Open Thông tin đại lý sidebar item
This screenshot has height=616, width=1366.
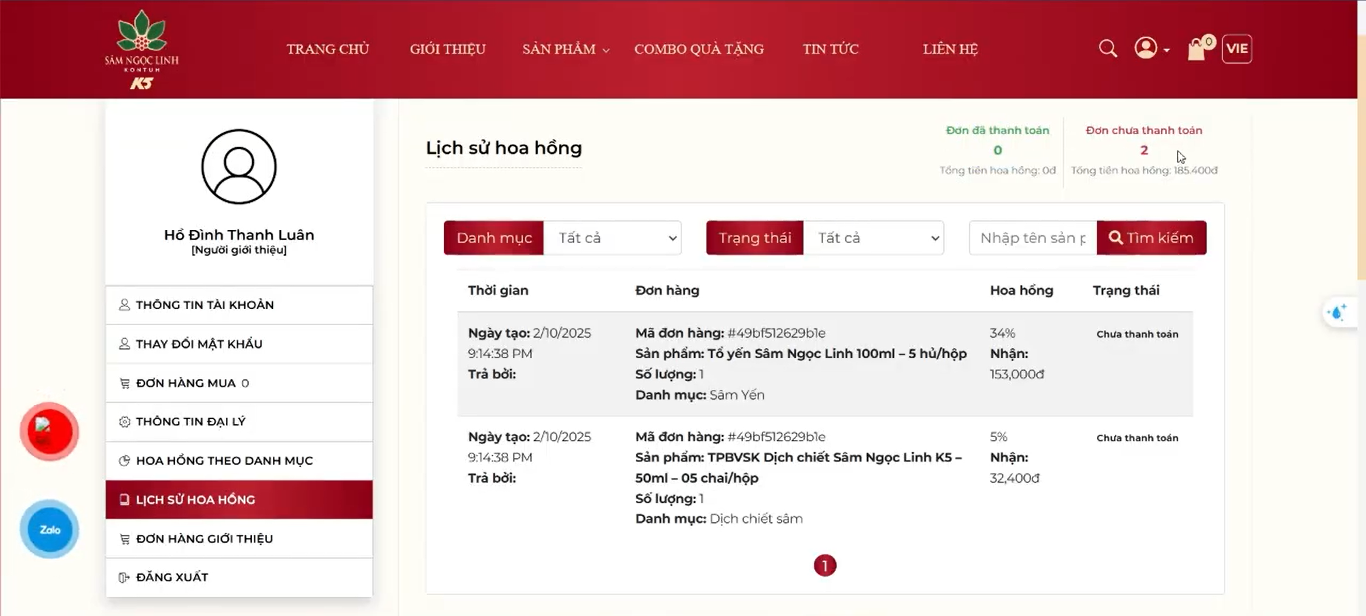(x=239, y=422)
